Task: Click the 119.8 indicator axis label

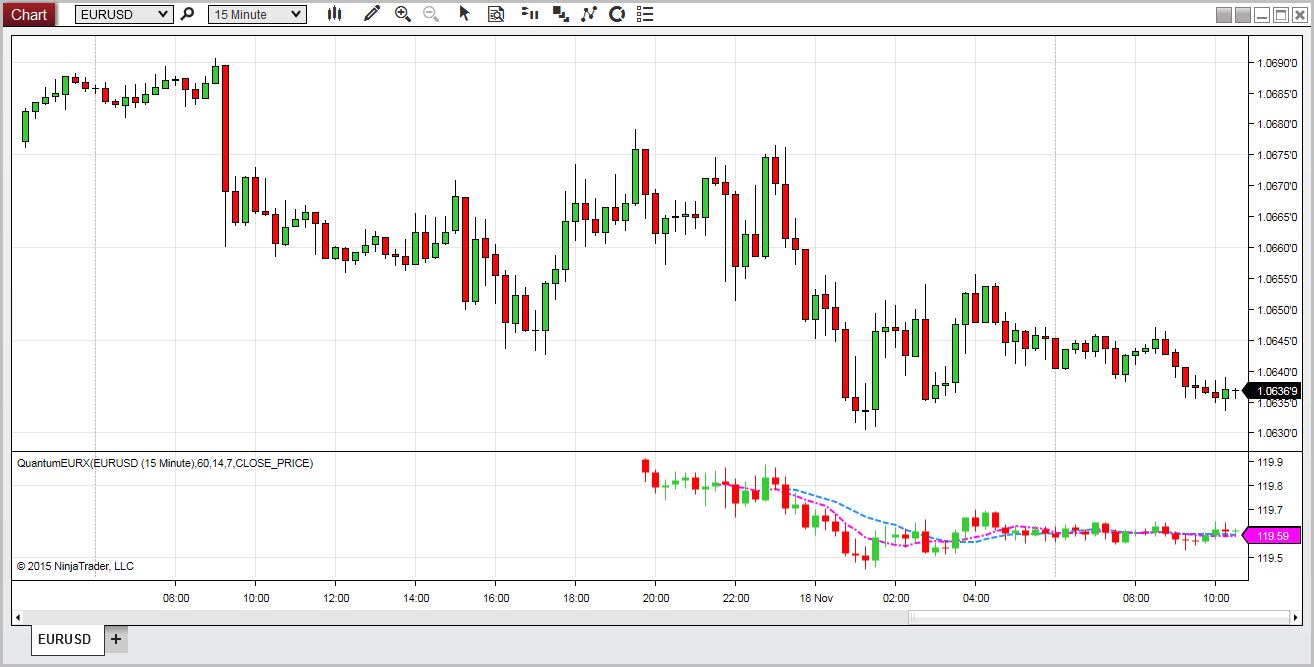Action: click(x=1270, y=486)
